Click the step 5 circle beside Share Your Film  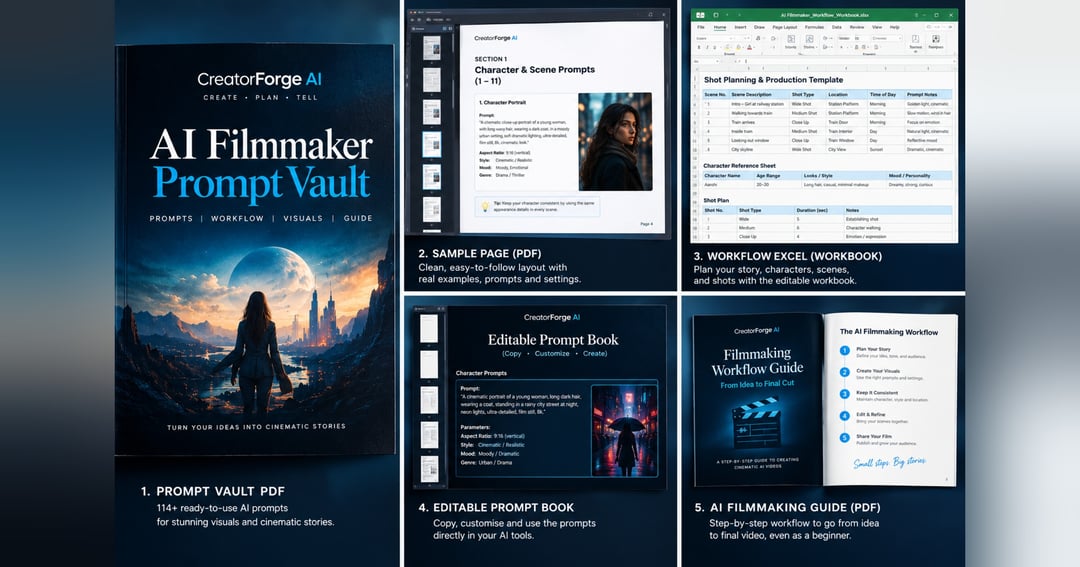pos(844,438)
